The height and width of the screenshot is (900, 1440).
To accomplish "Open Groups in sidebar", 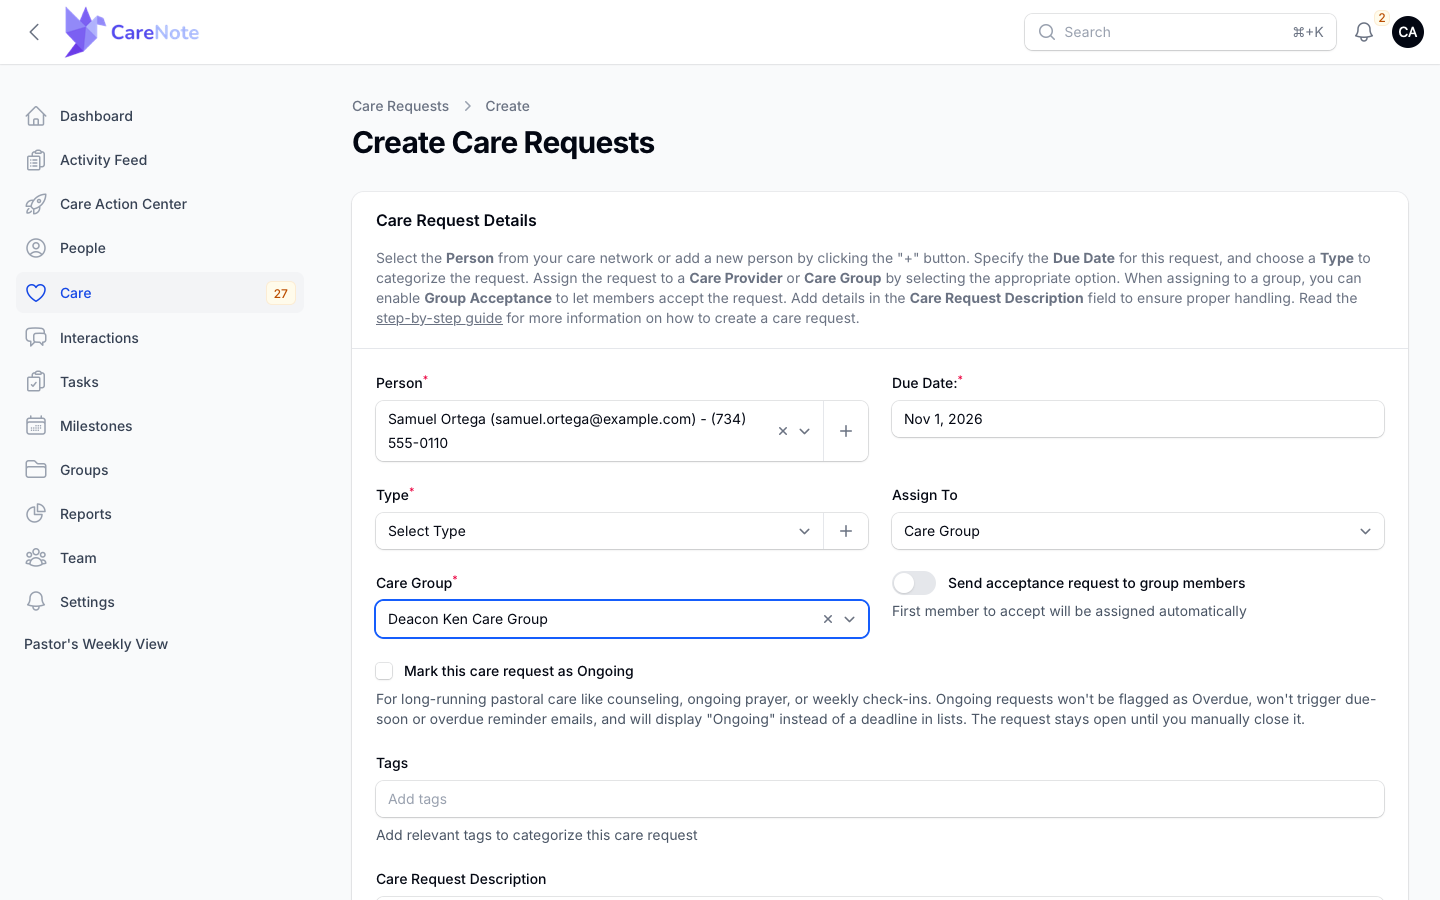I will pos(160,470).
